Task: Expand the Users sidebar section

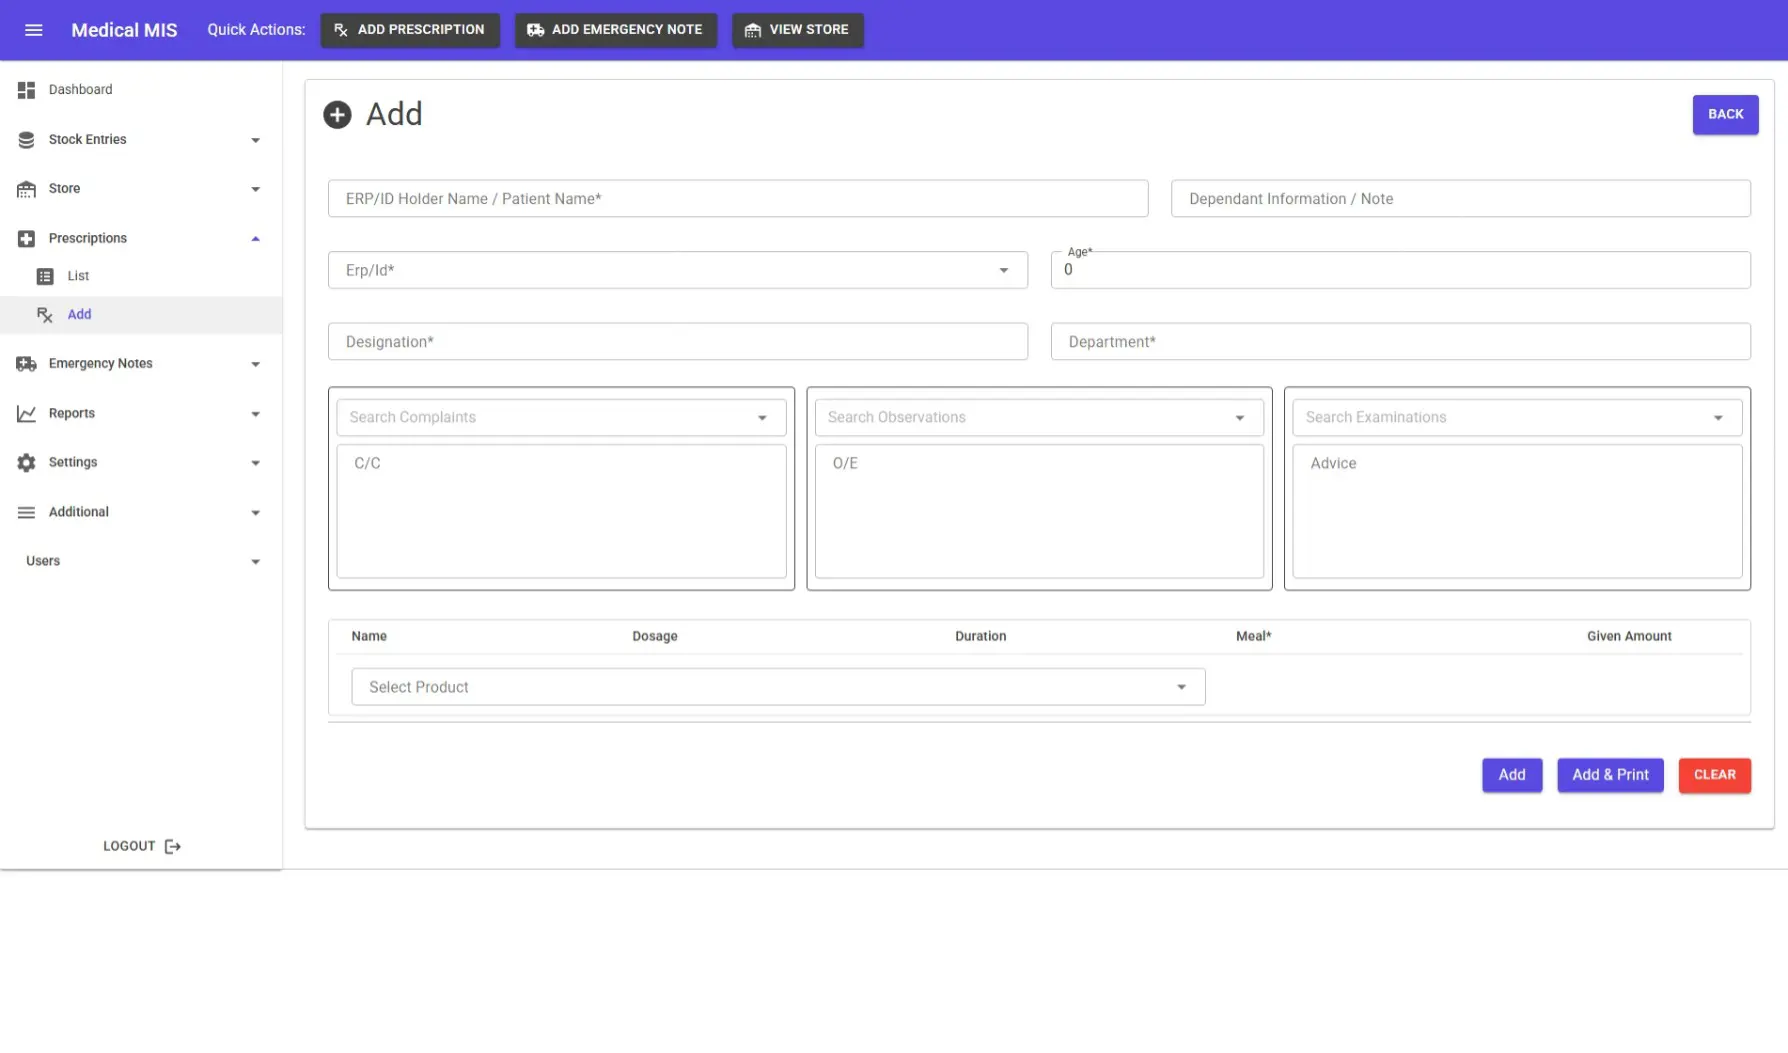Action: [255, 562]
